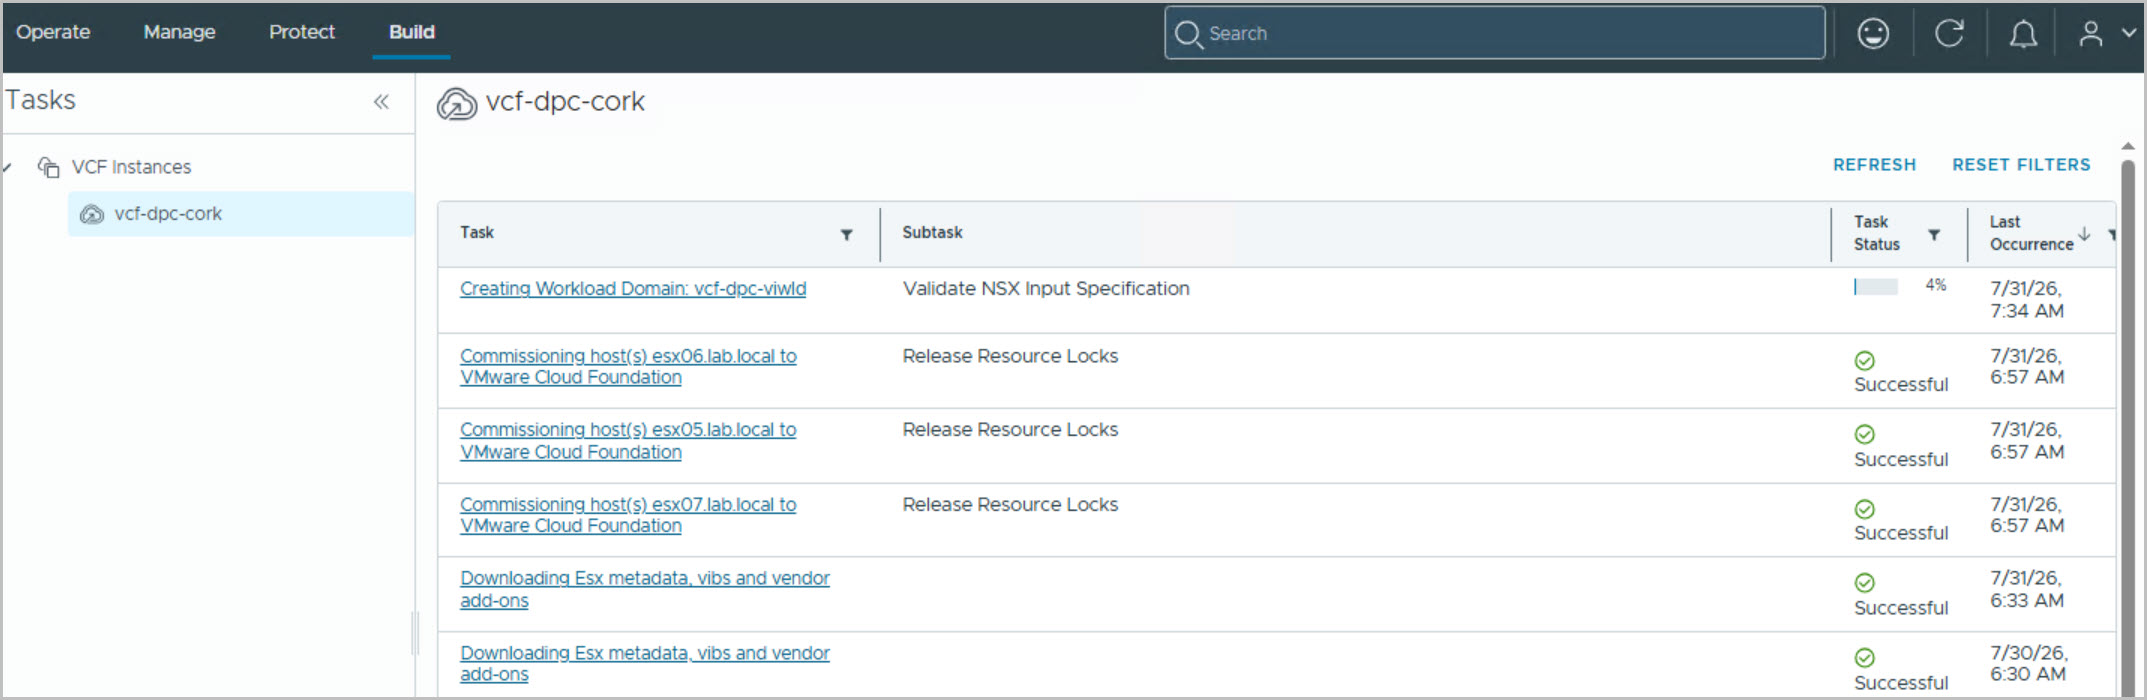Click success checkmark for esx05 task
2147x700 pixels.
pyautogui.click(x=1865, y=434)
